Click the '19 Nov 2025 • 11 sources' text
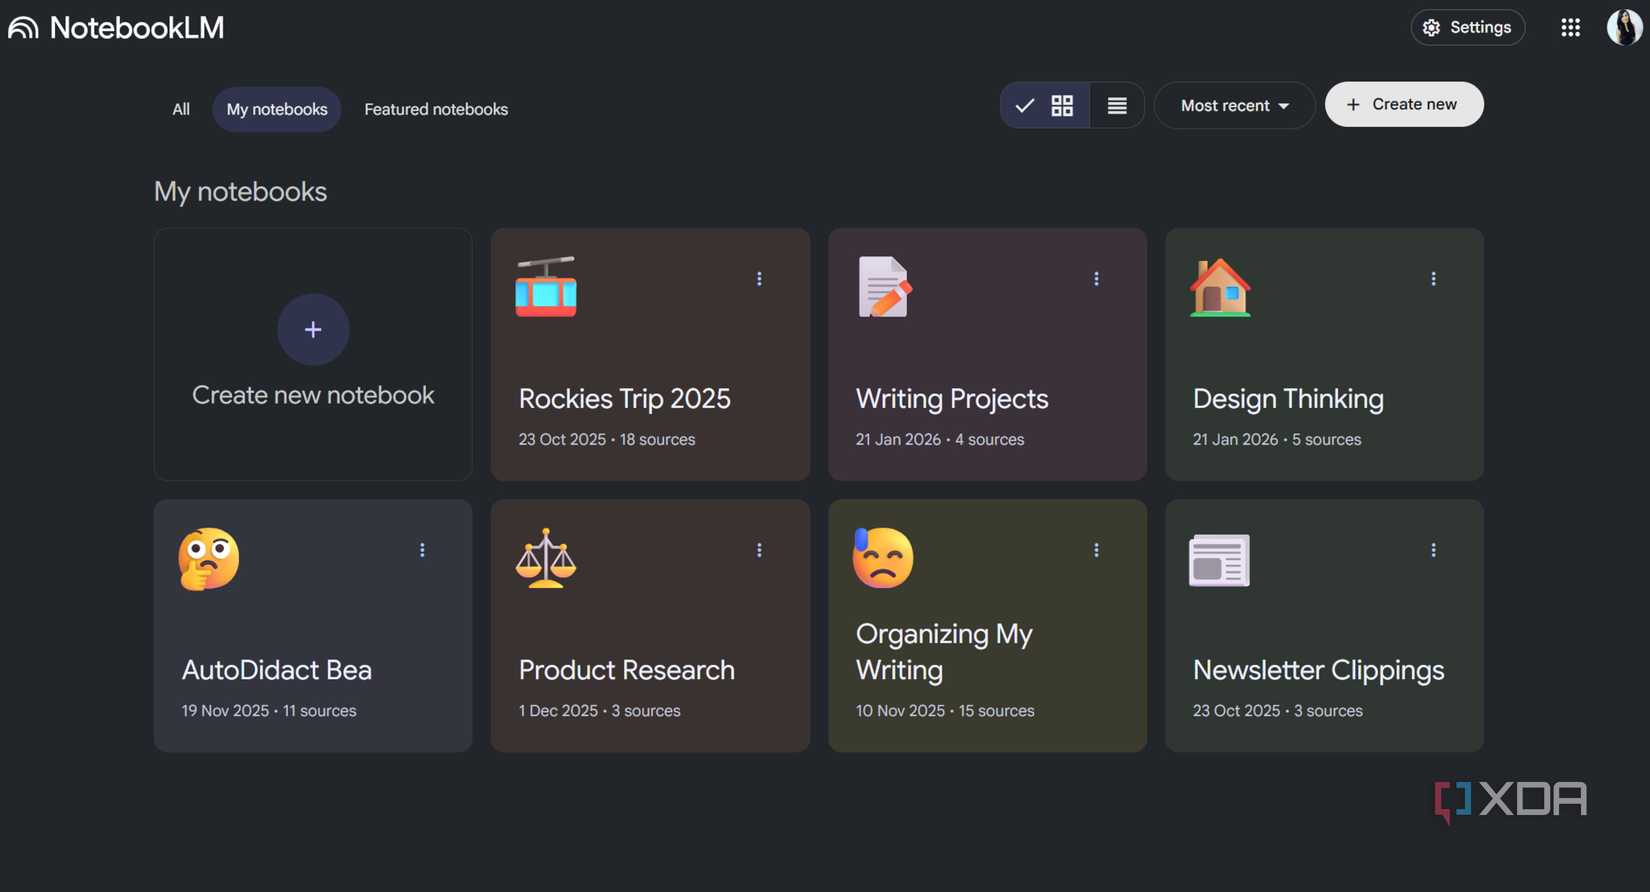The width and height of the screenshot is (1650, 892). point(268,711)
